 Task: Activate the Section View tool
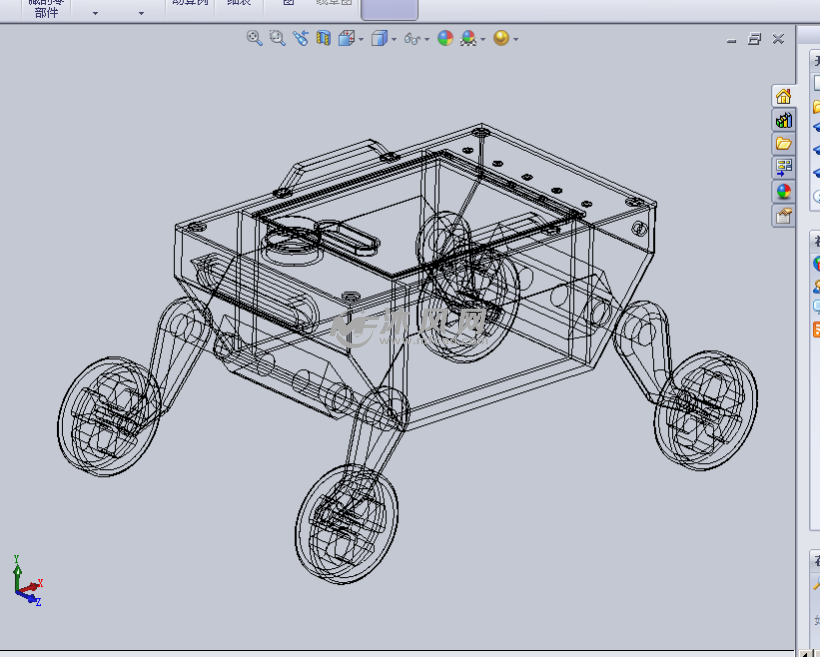click(x=323, y=38)
